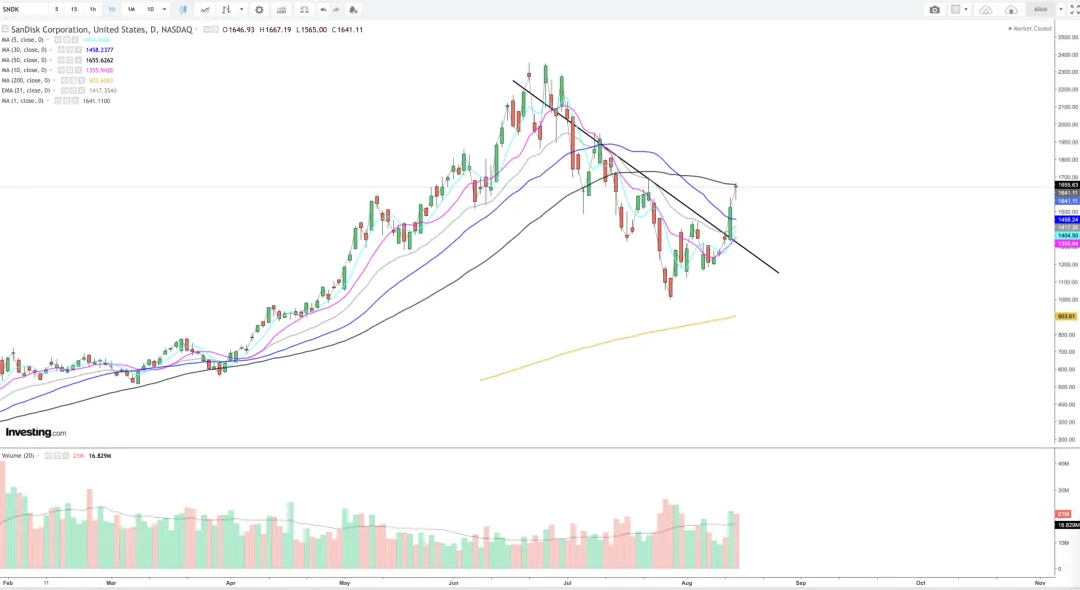Click the bars icon beside its dropdown arrow
The width and height of the screenshot is (1080, 590).
tap(226, 10)
